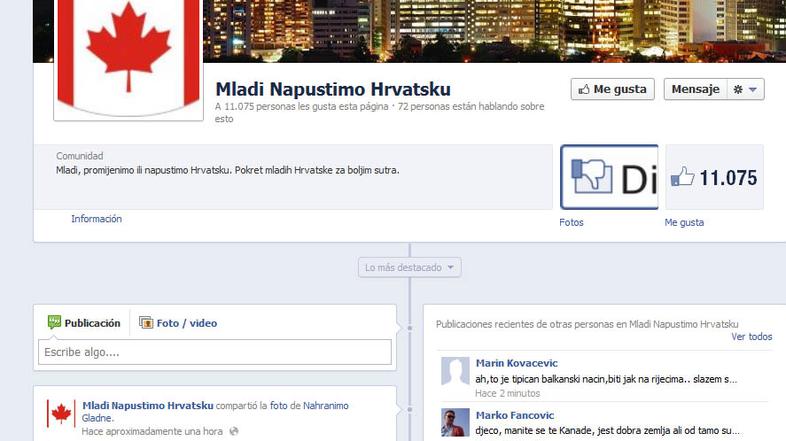Click Marin Kovacevic's comment text
Viewport: 786px width, 441px height.
pos(606,379)
